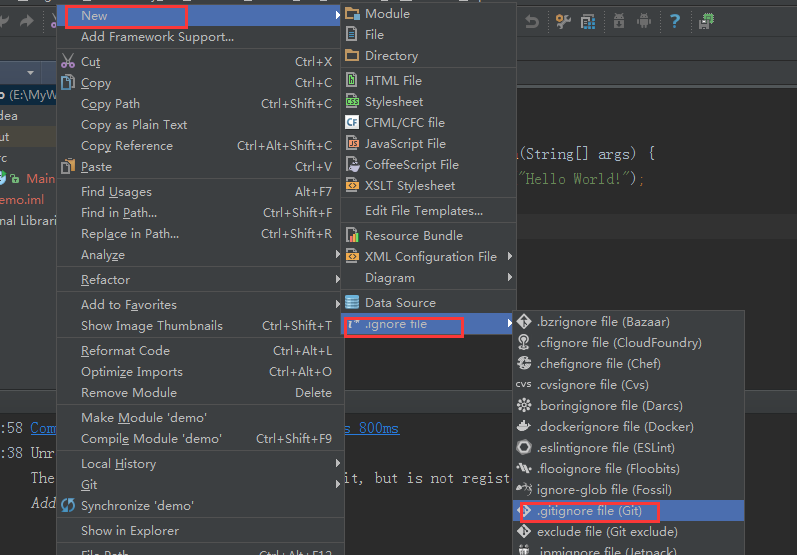Screen dimensions: 797x555
Task: Click Synchronize 'demo' in the context menu
Action: (x=137, y=505)
